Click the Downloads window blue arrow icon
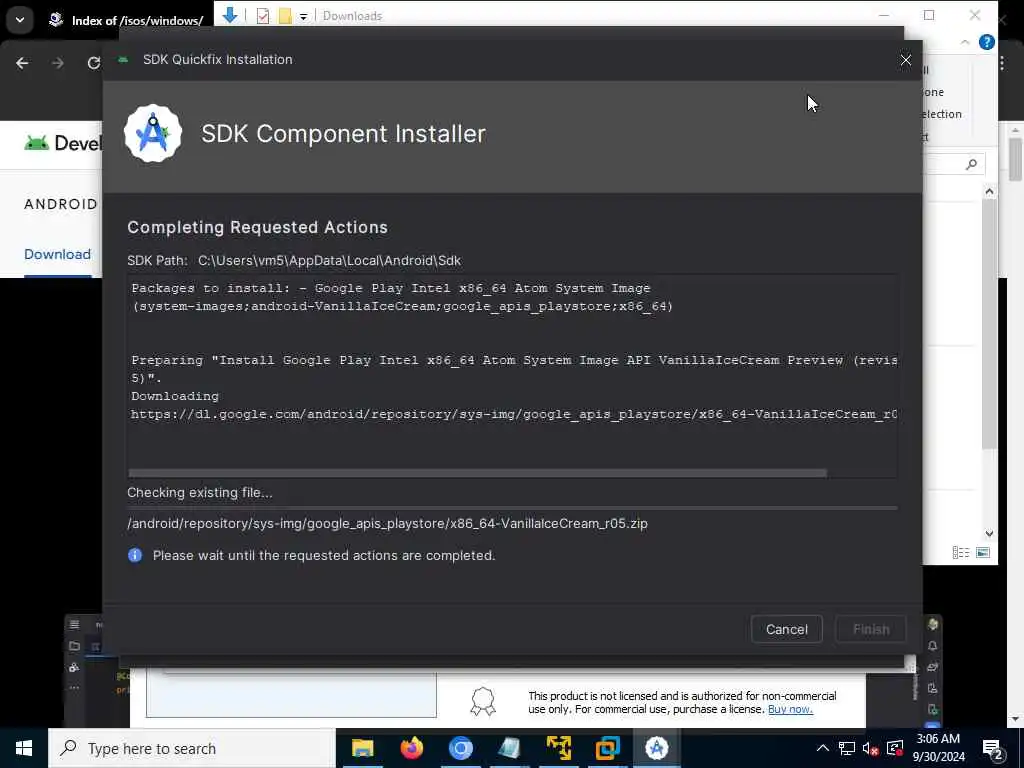Viewport: 1024px width, 768px height. tap(230, 15)
